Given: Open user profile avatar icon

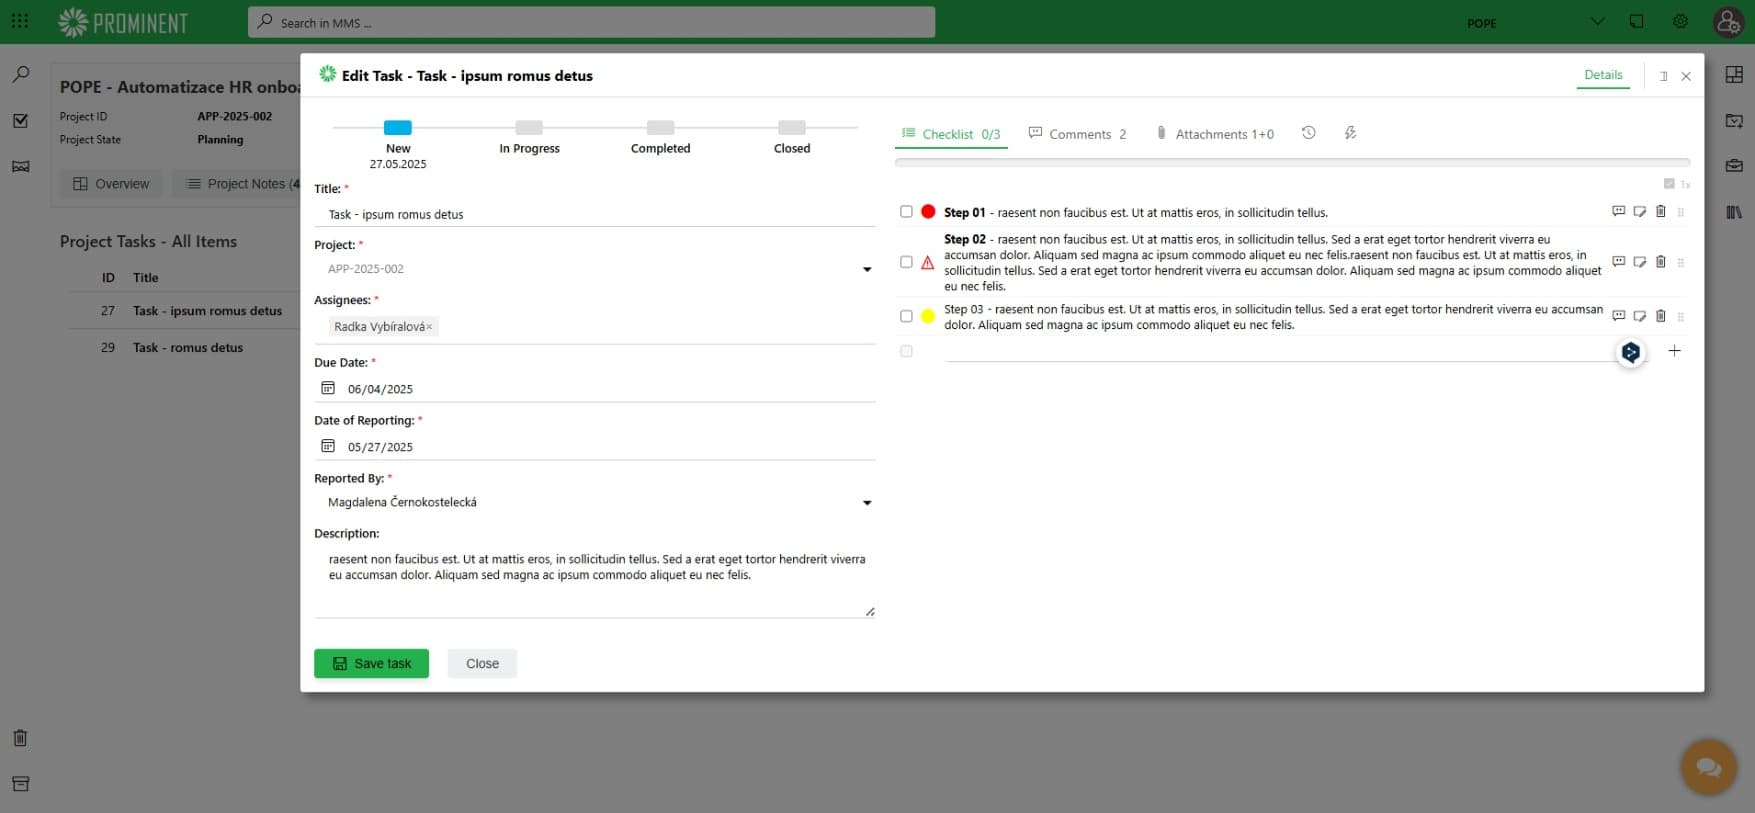Looking at the screenshot, I should click(1728, 22).
